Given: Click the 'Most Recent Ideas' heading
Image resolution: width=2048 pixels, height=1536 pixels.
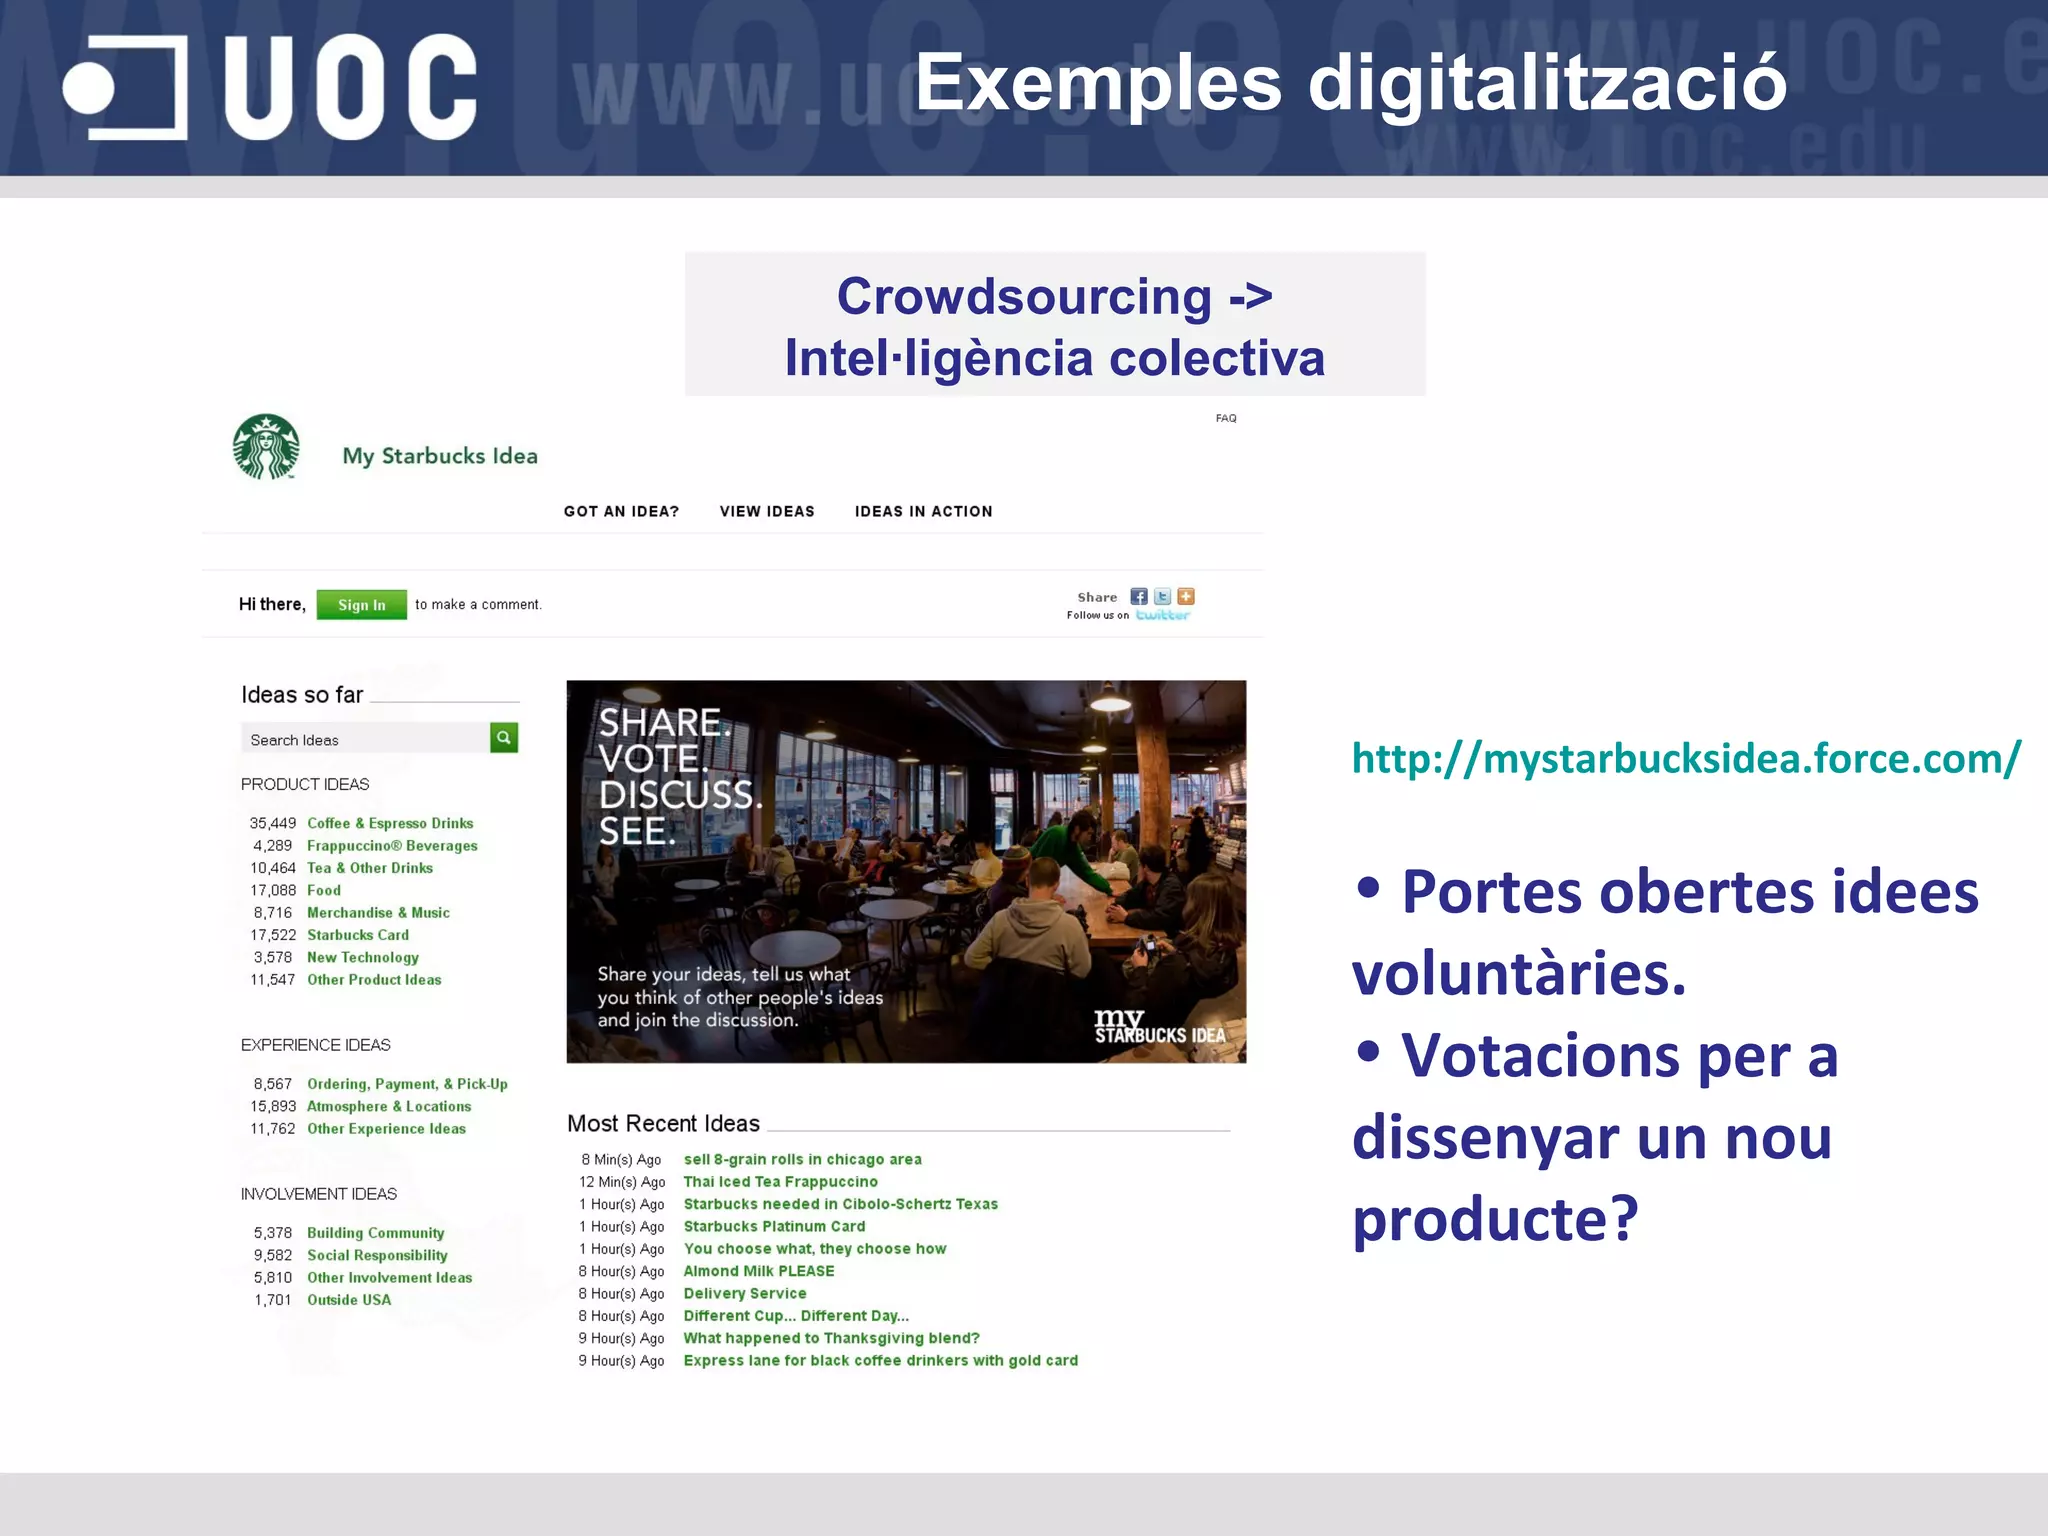Looking at the screenshot, I should pos(663,1124).
